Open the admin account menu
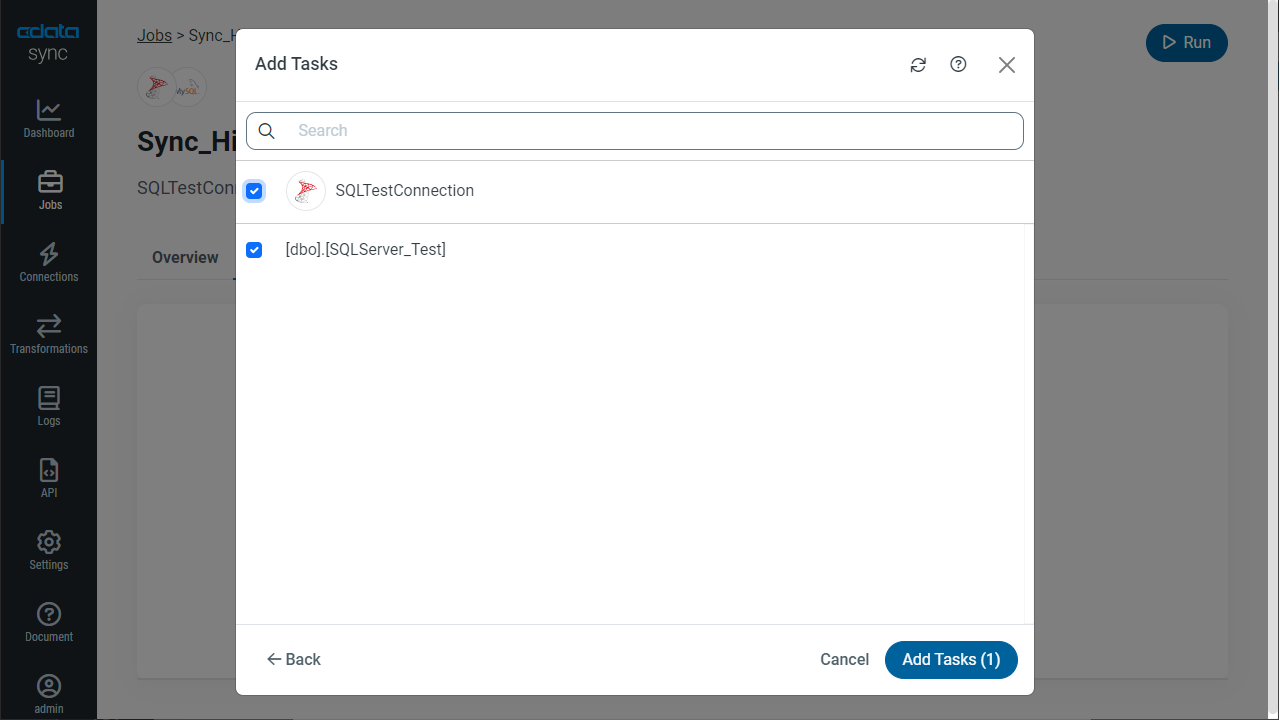 48,693
